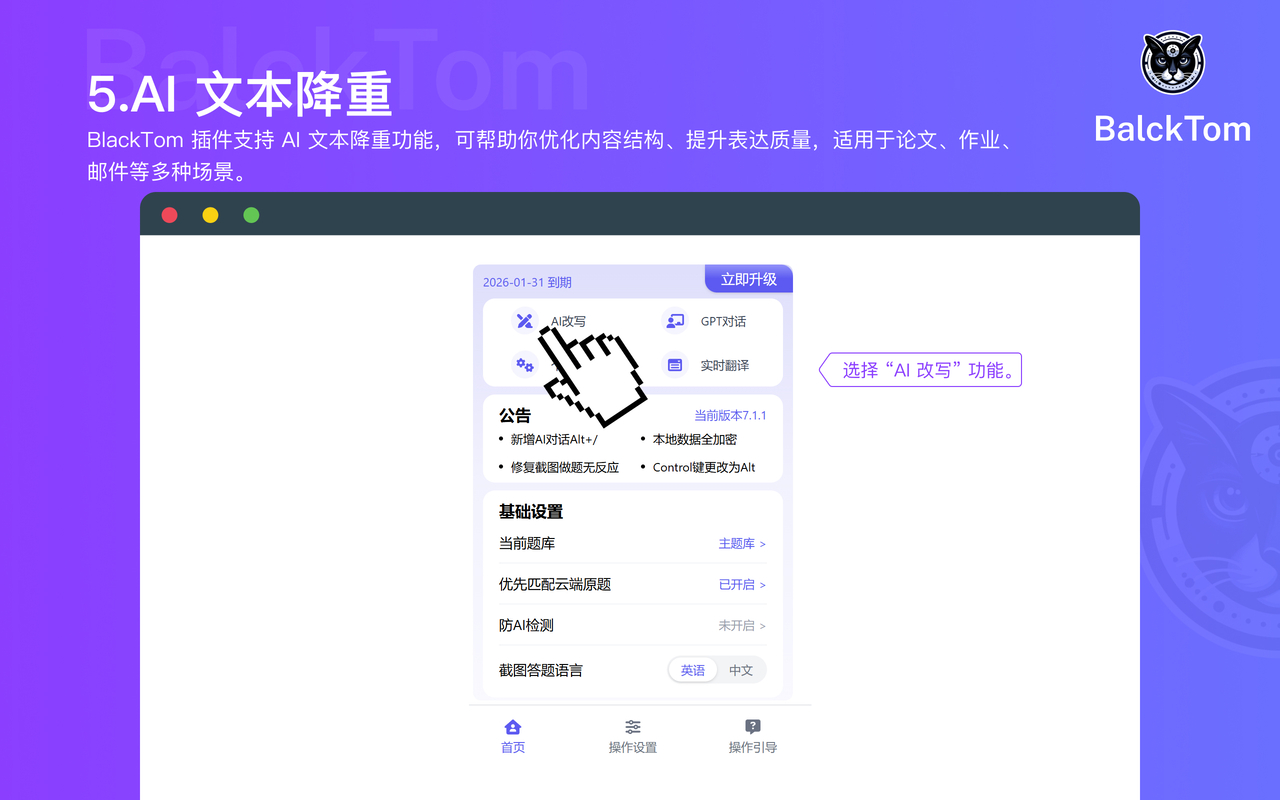Click the 操作引导 help icon

click(753, 727)
